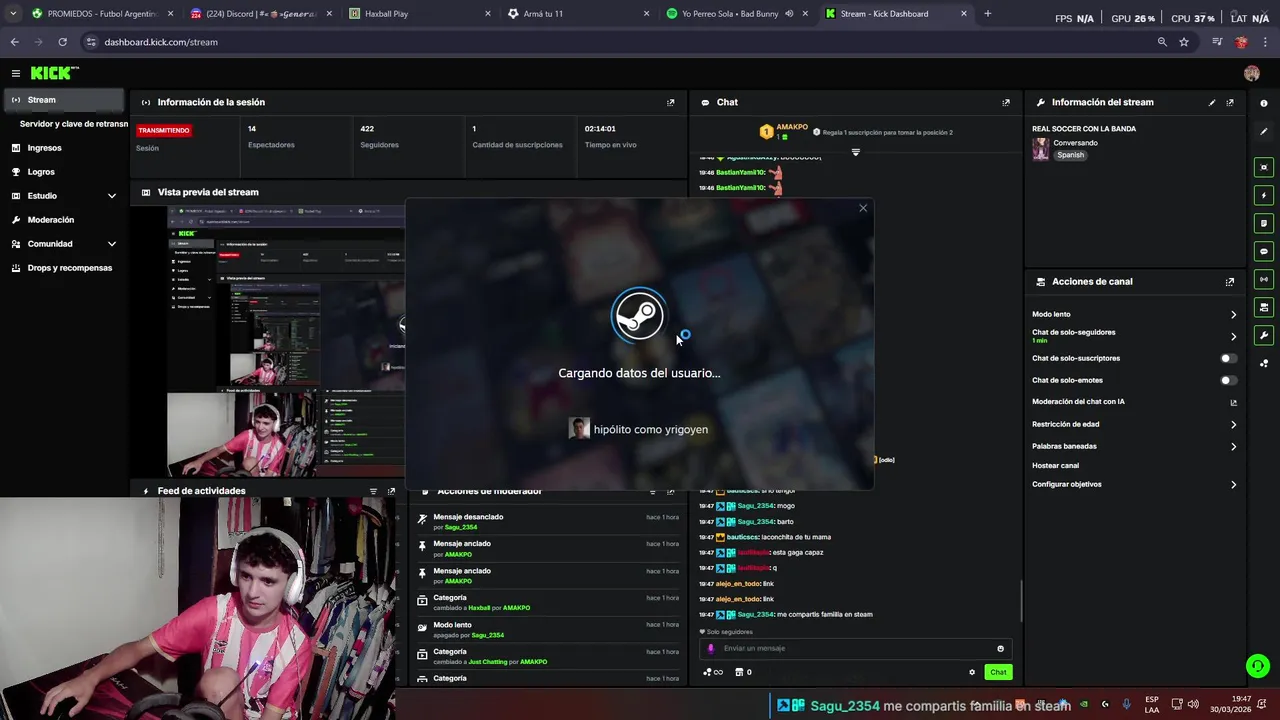1280x720 pixels.
Task: Expand Modo lento options
Action: [x=1233, y=314]
